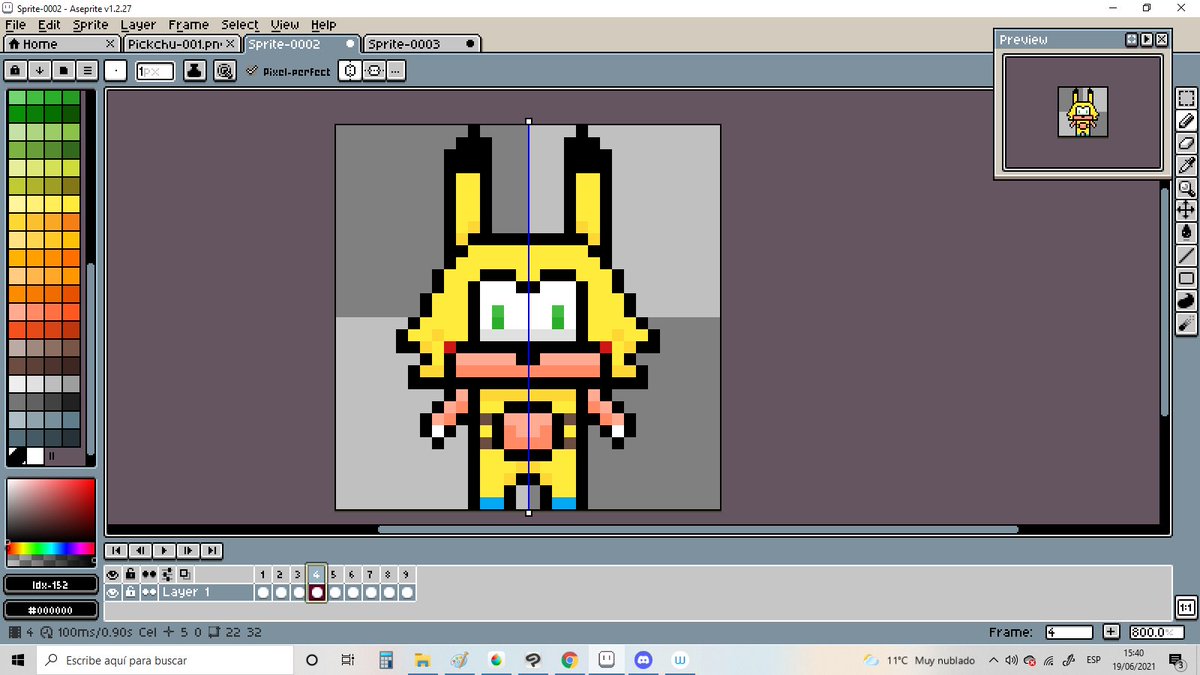Select the Blur/Jumble tool
The width and height of the screenshot is (1200, 675).
point(1186,323)
